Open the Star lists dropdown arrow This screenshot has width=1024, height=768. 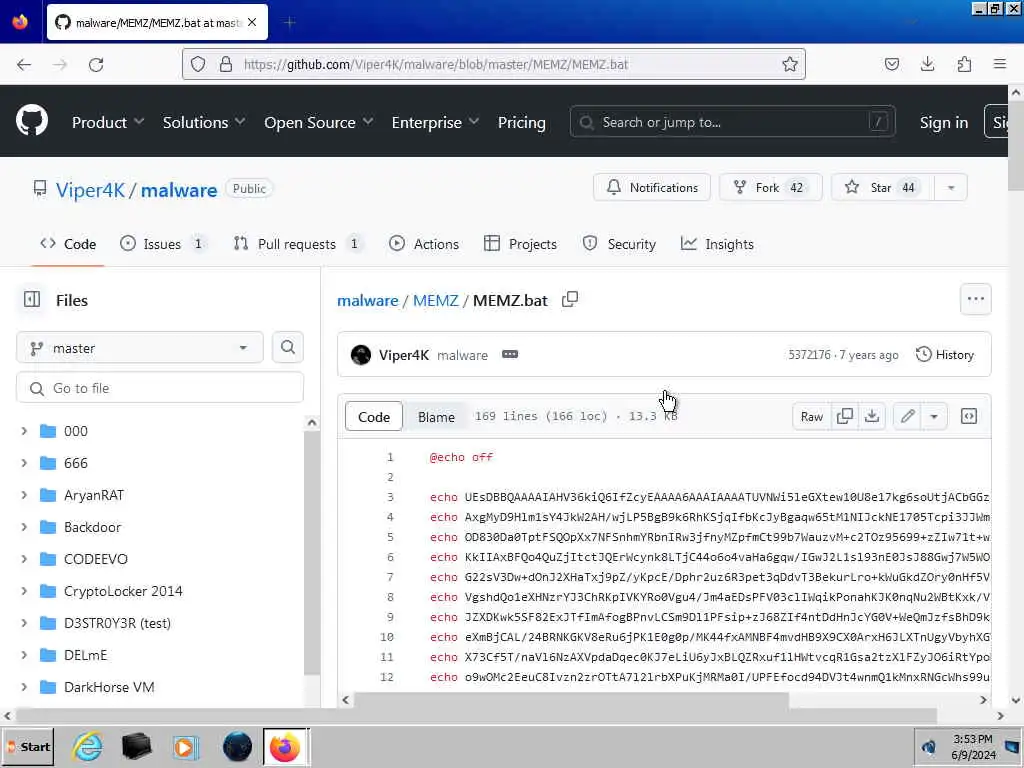(951, 188)
